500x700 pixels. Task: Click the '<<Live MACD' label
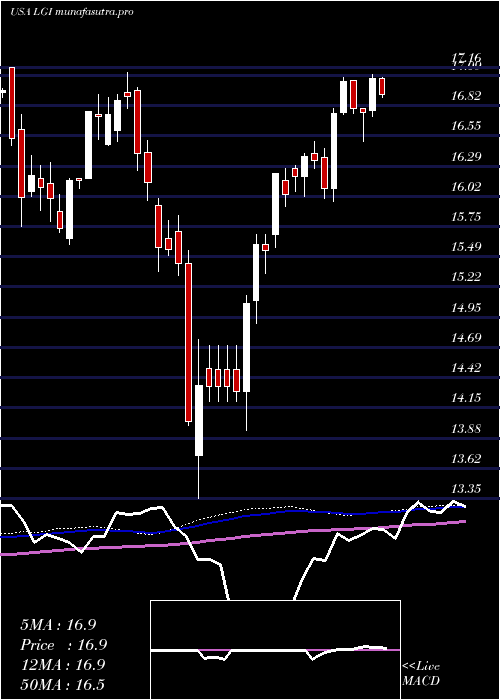point(421,674)
